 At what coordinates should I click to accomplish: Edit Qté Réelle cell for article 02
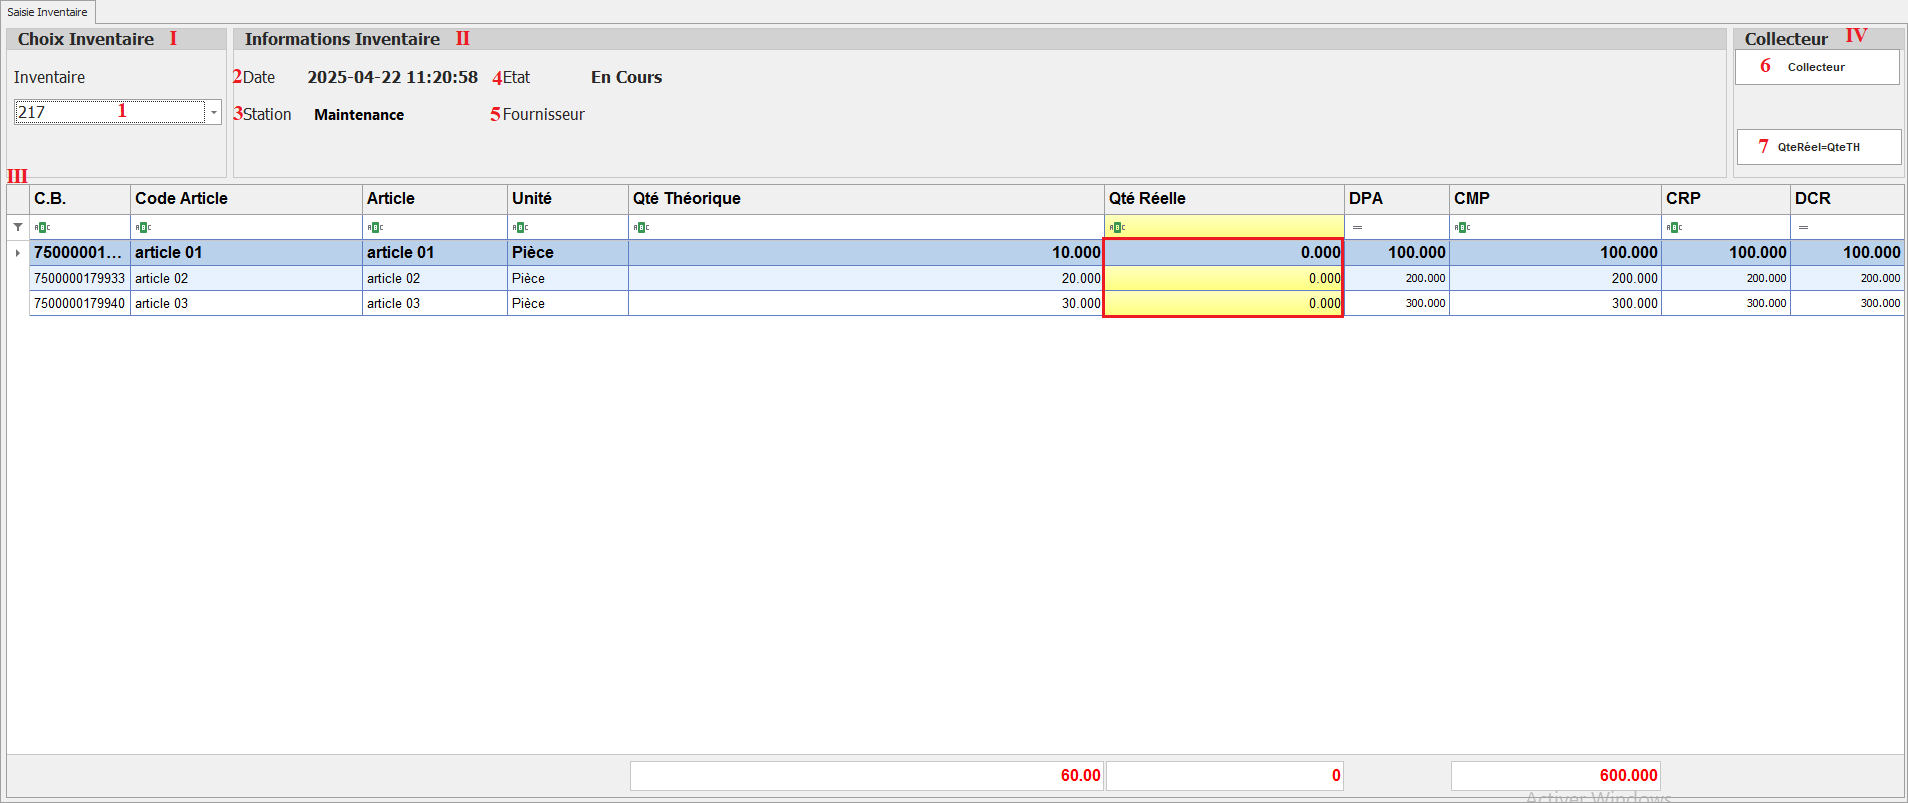pos(1223,278)
